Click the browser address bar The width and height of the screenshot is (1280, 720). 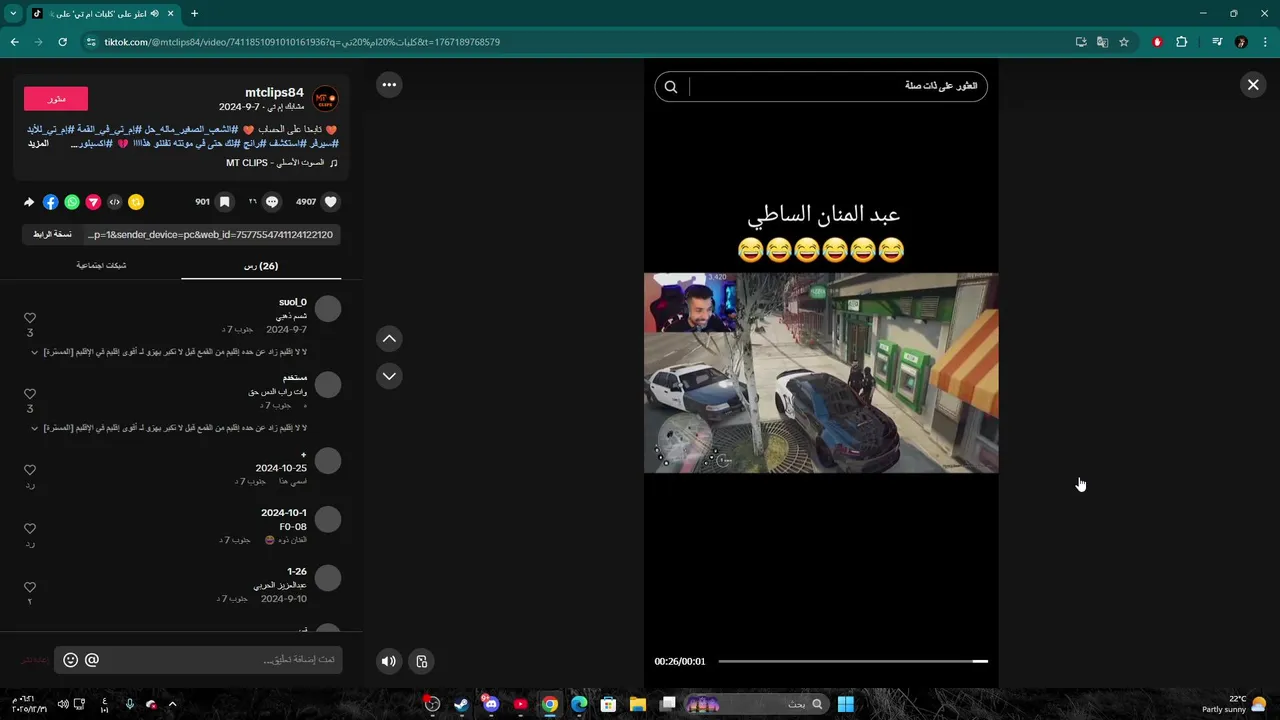[570, 42]
